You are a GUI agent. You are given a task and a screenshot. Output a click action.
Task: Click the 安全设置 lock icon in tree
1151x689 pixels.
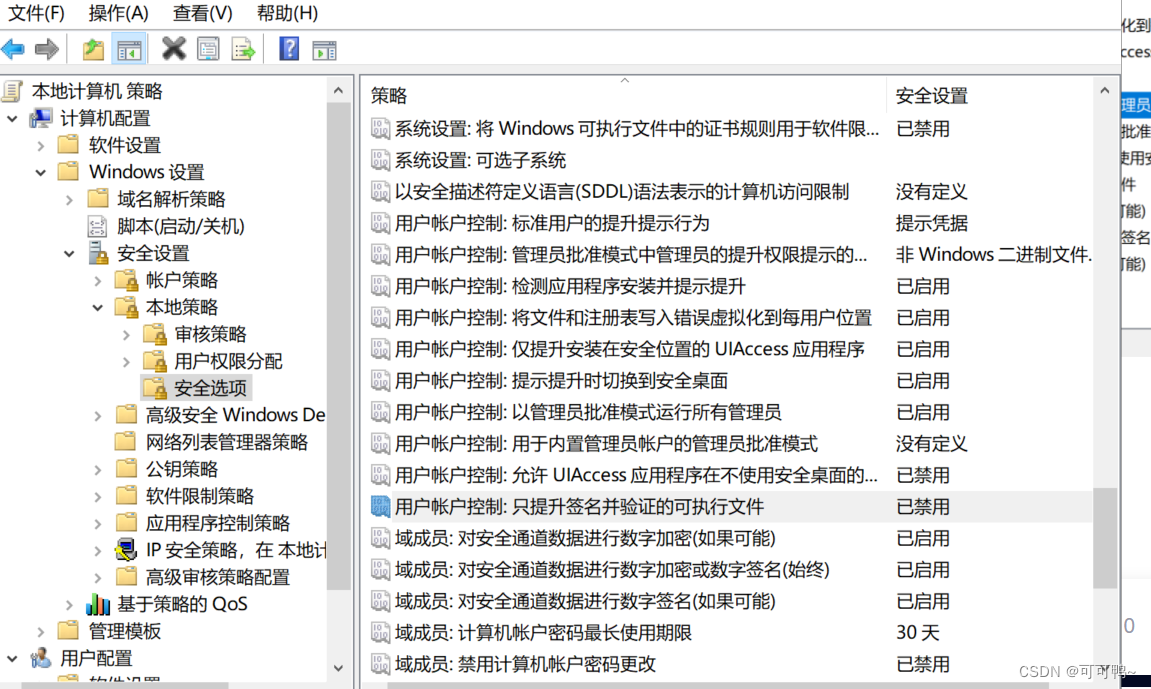pyautogui.click(x=98, y=253)
